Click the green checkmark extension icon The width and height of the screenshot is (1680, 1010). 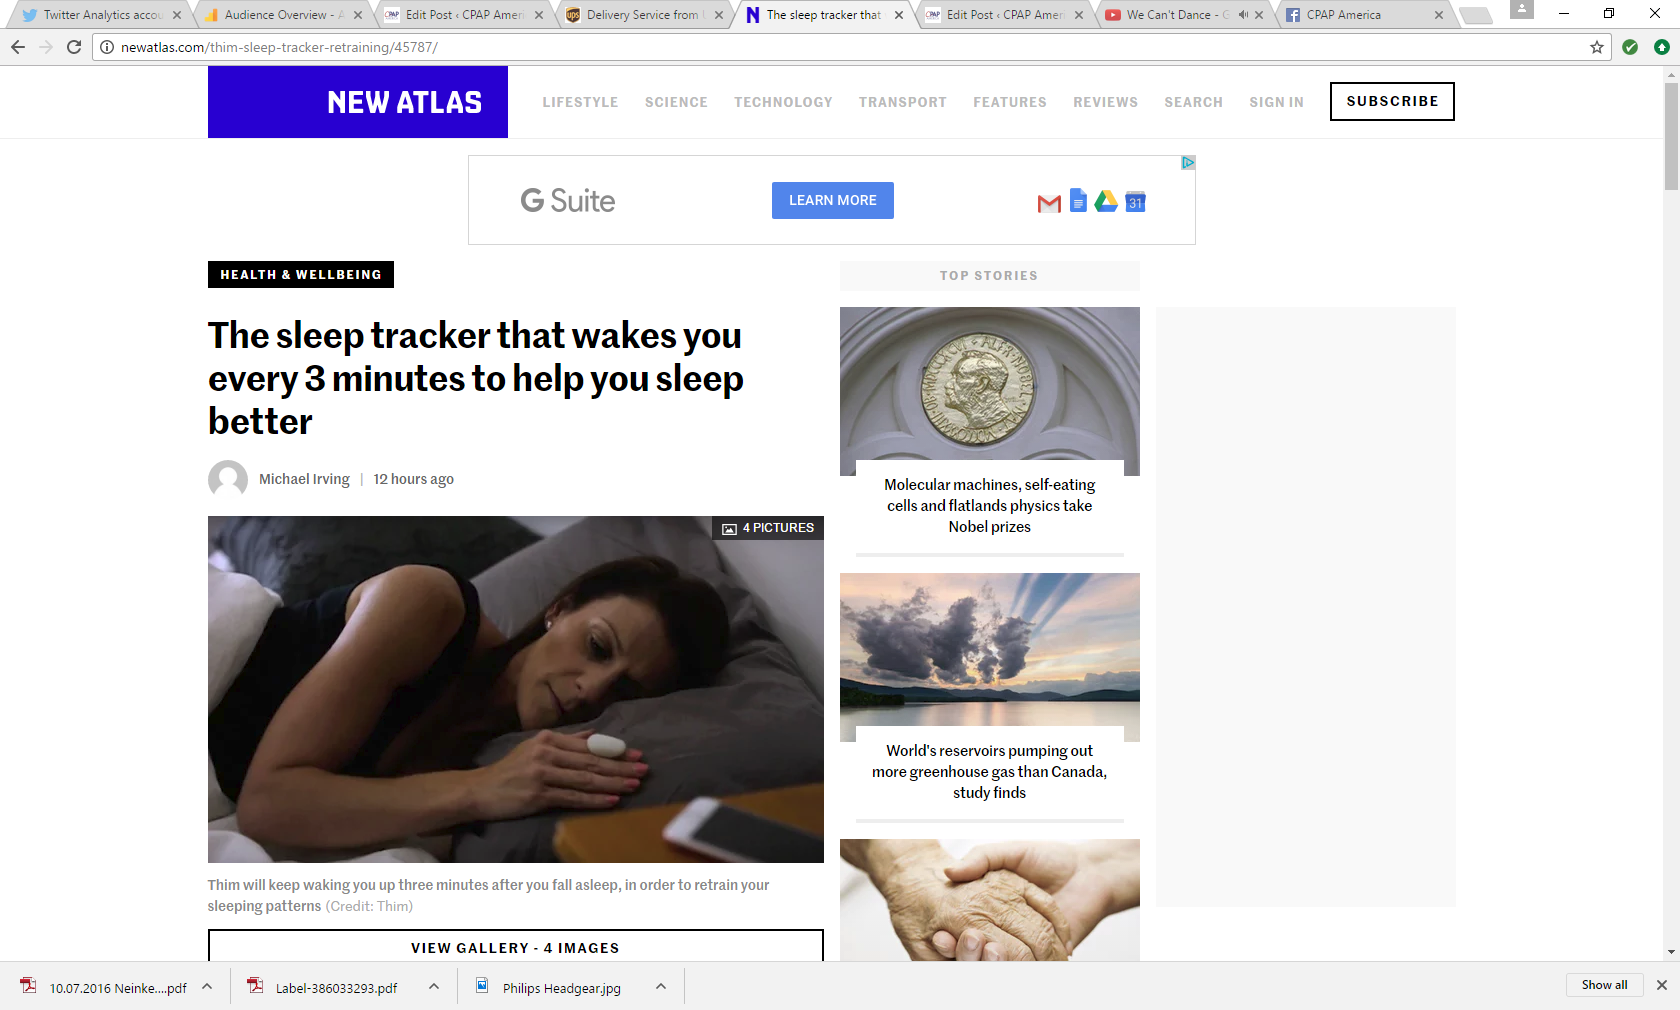coord(1630,47)
